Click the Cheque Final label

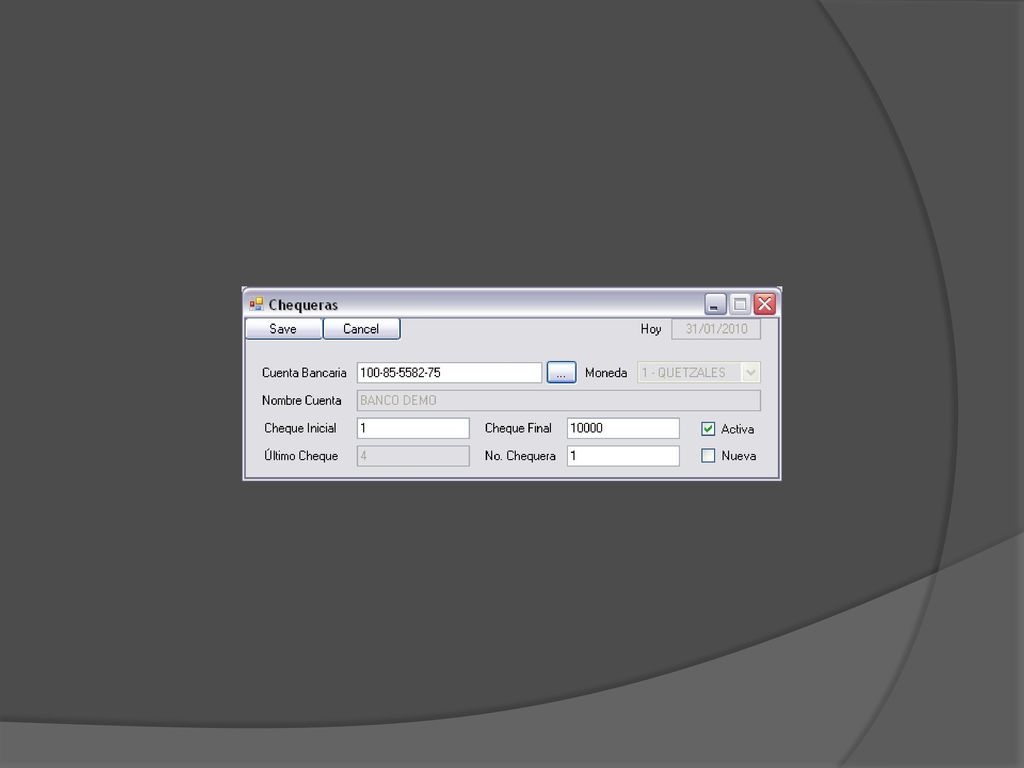[518, 428]
